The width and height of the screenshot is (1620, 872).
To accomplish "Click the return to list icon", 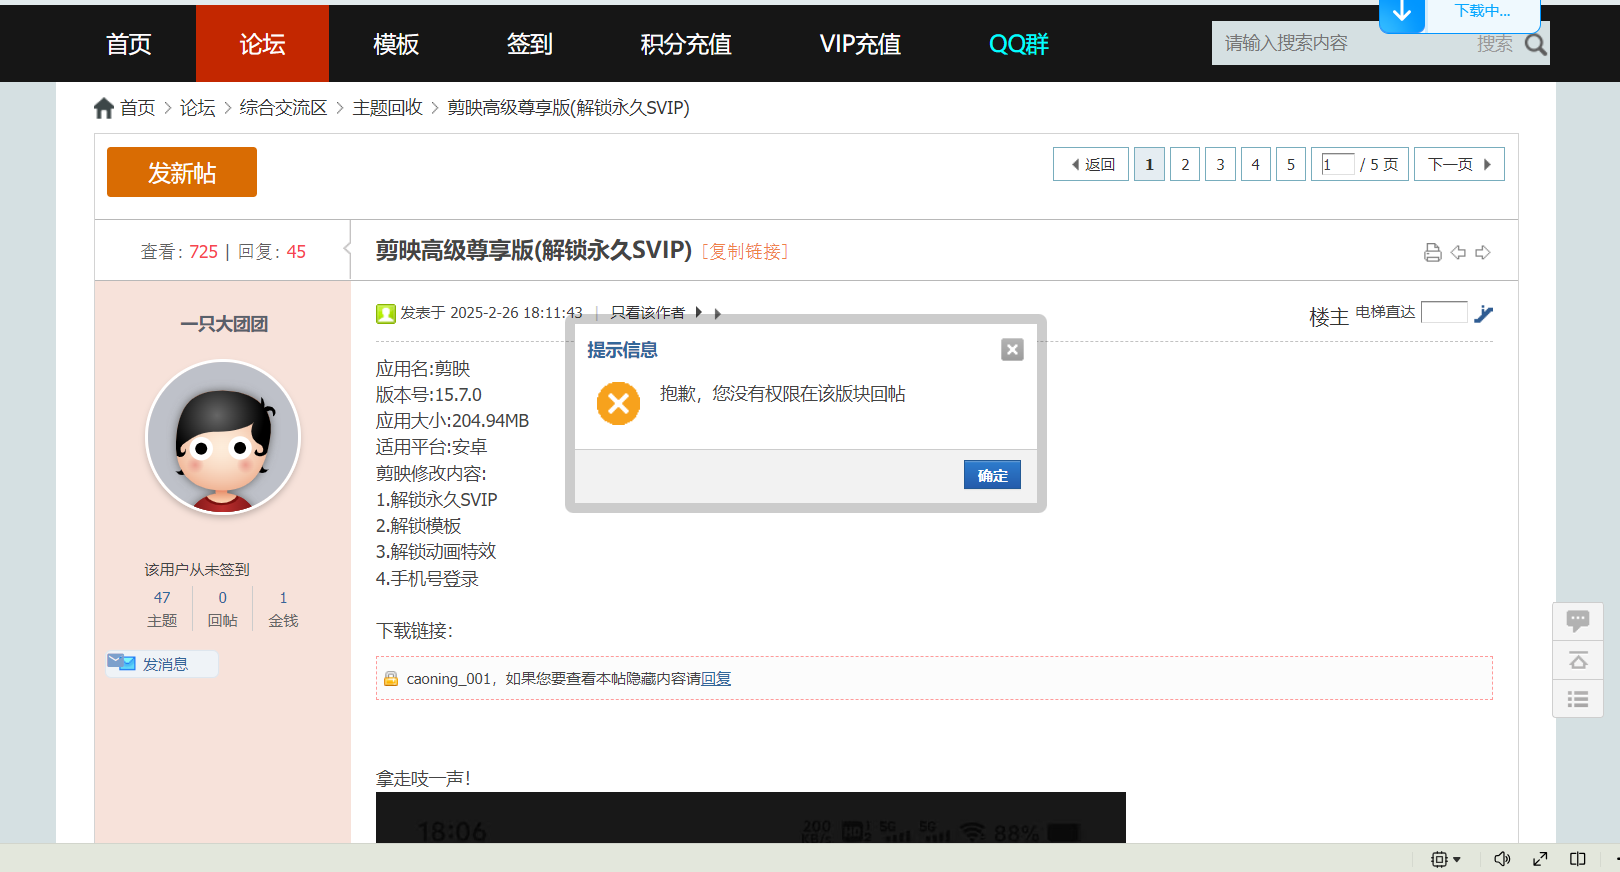I will 1578,699.
